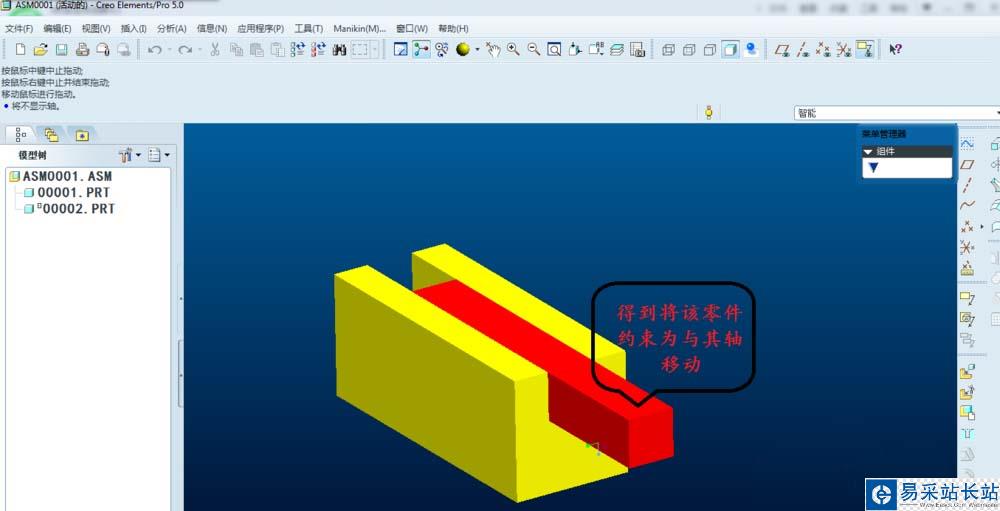The width and height of the screenshot is (1000, 511).
Task: Switch display to Wireframe
Action: (x=668, y=49)
